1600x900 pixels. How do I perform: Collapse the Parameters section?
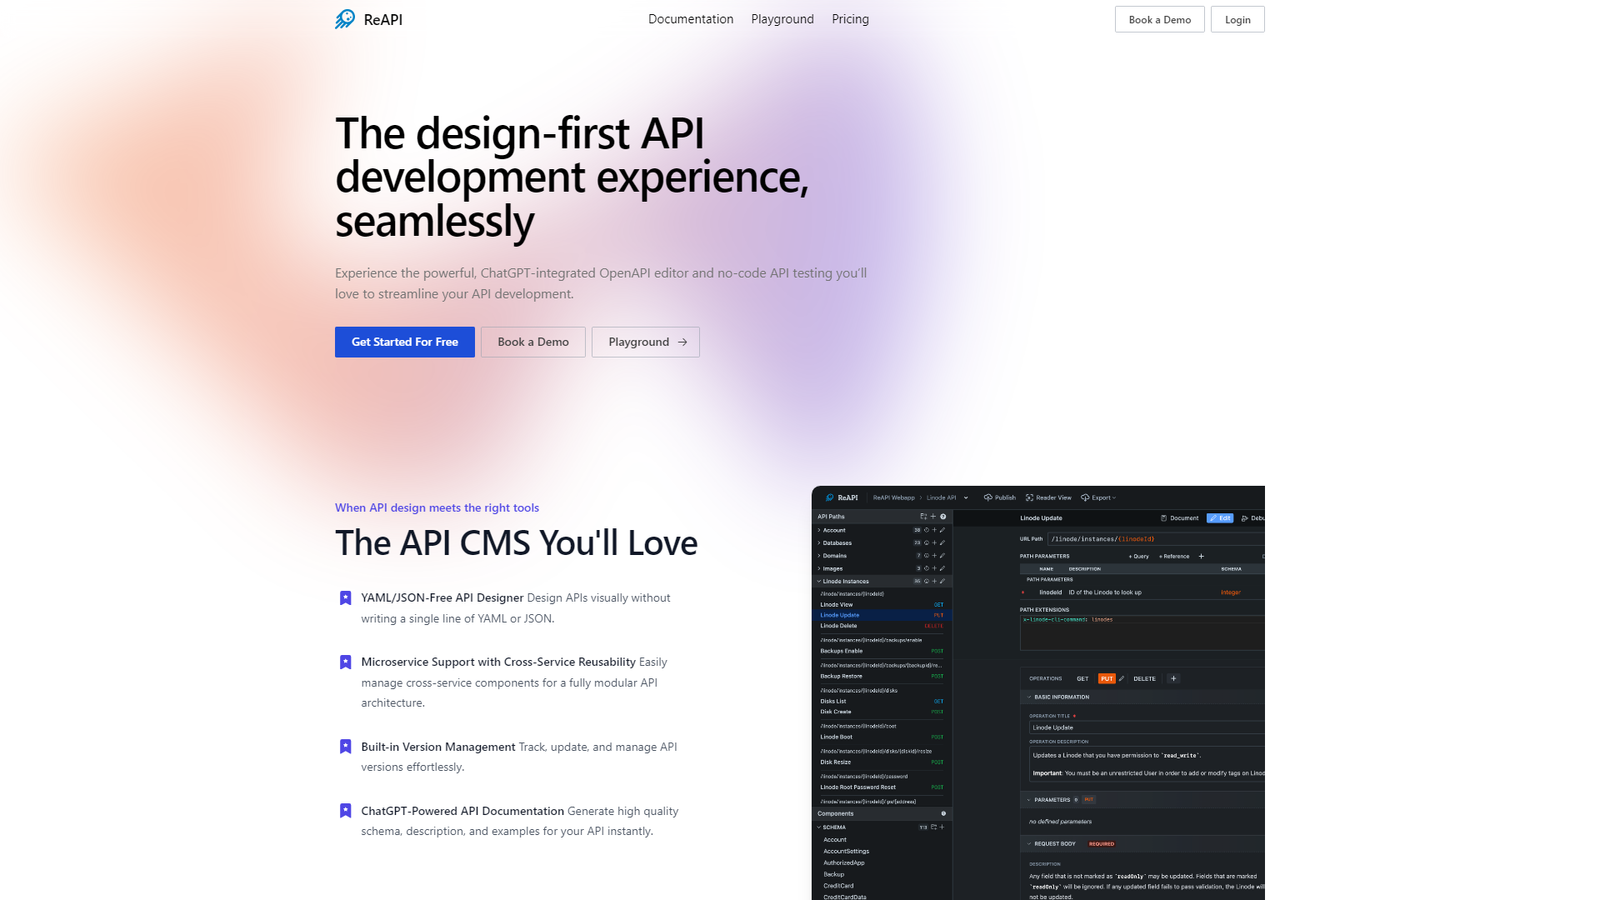click(x=1029, y=800)
